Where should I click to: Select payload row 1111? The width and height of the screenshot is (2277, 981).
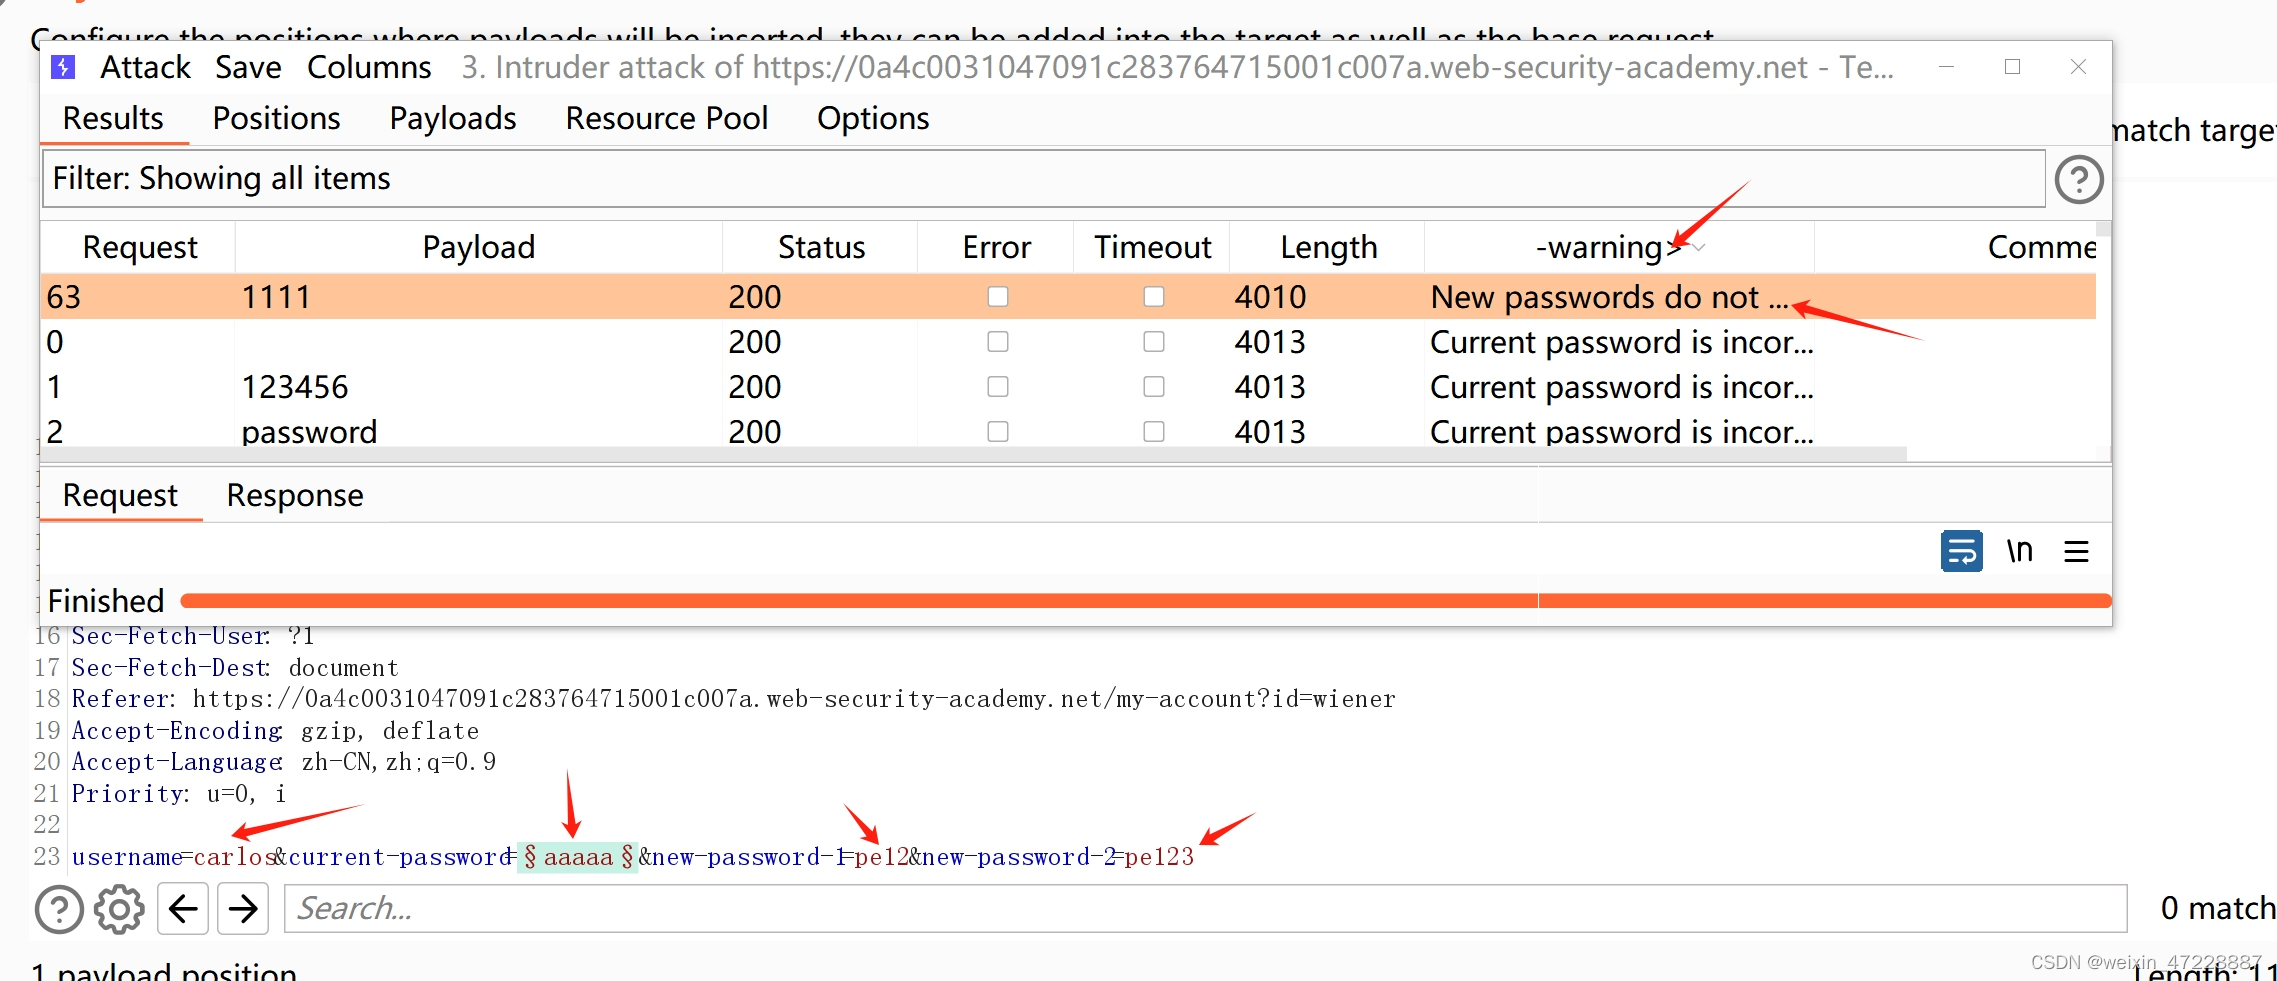click(x=1068, y=297)
